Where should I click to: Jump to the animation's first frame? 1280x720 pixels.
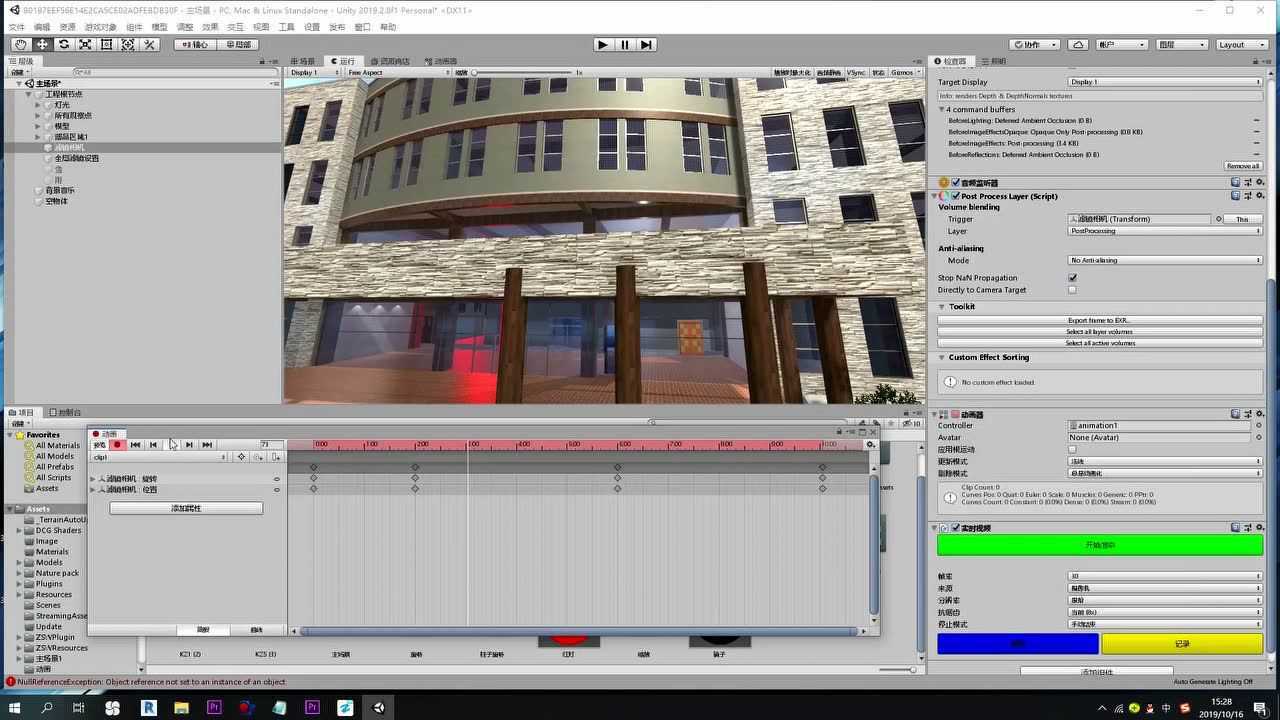pos(135,445)
